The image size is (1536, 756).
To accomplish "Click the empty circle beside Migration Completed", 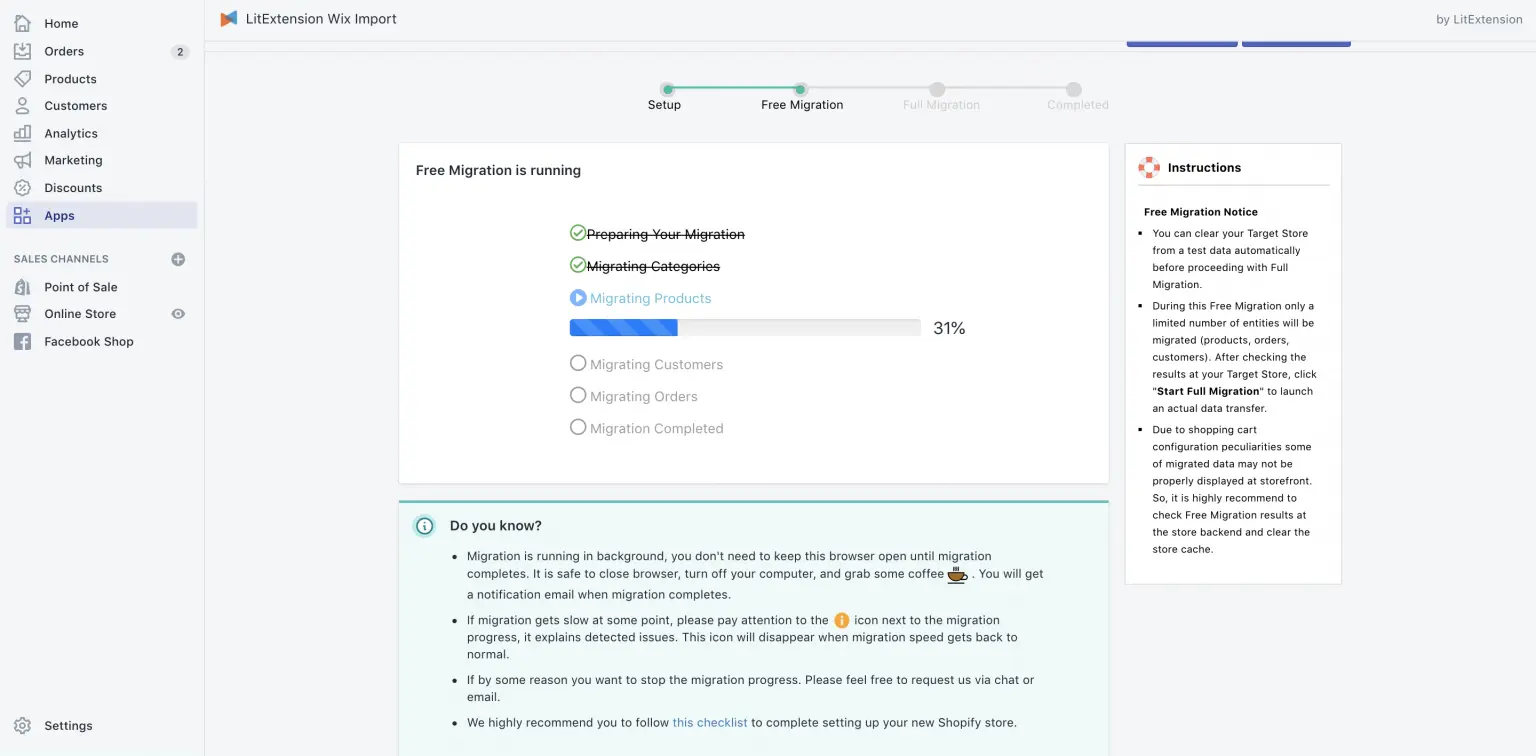I will click(x=578, y=427).
